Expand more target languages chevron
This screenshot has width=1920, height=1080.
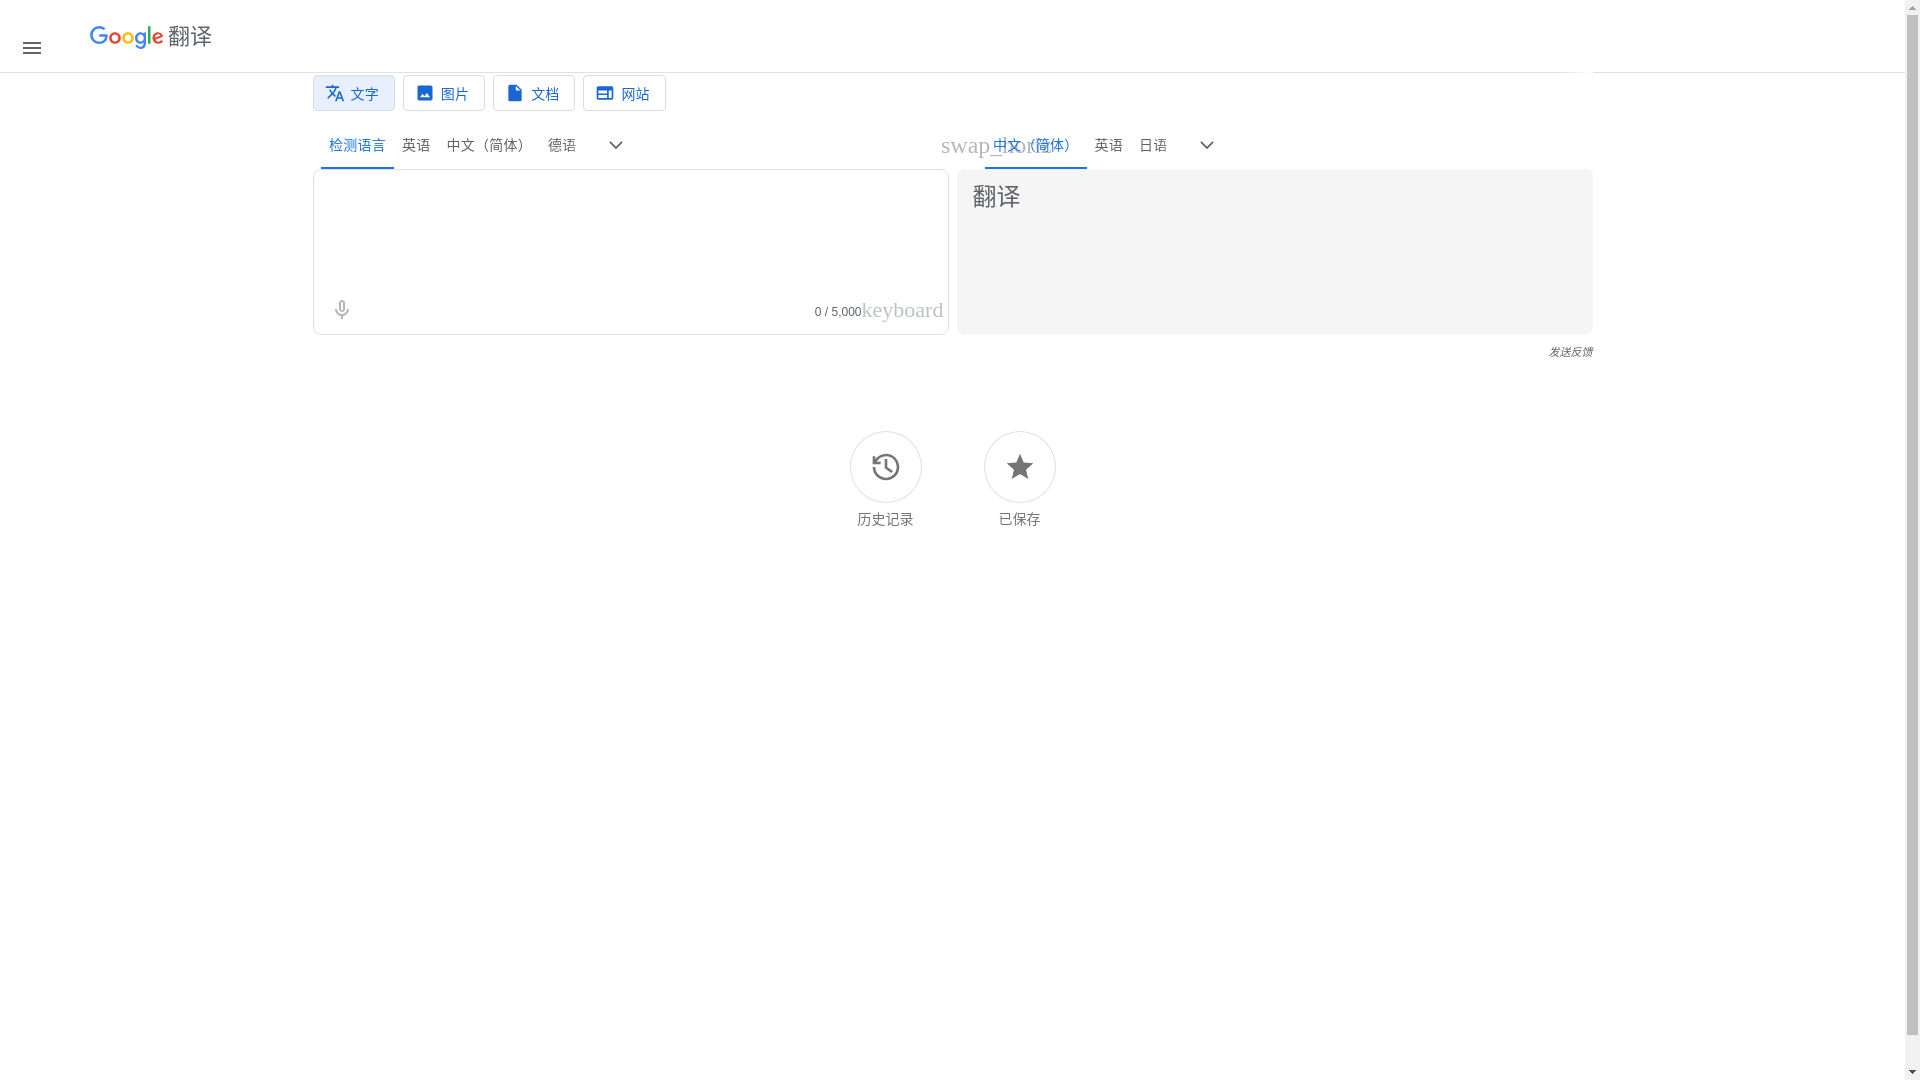[x=1207, y=145]
